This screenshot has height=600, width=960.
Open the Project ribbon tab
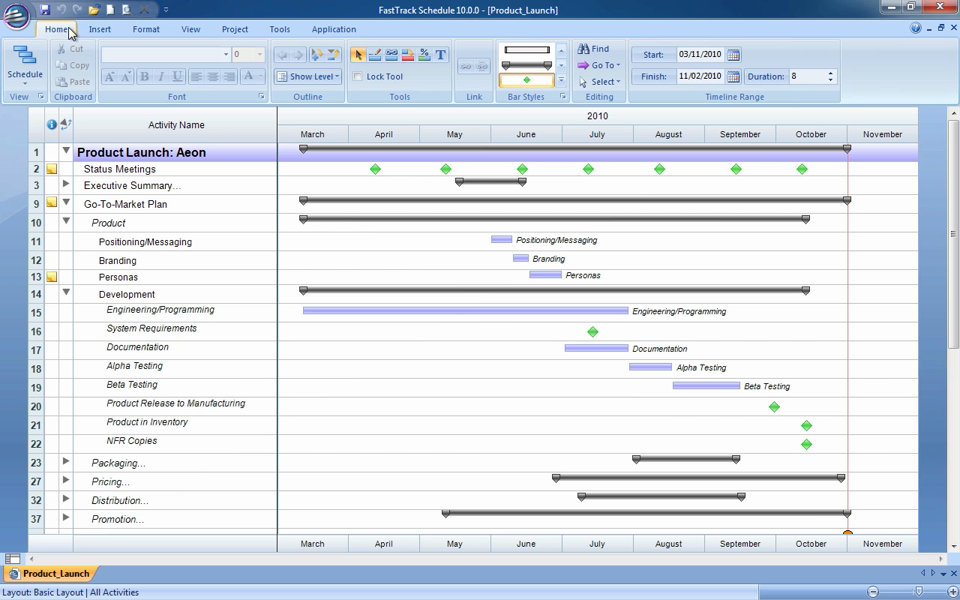(x=235, y=29)
